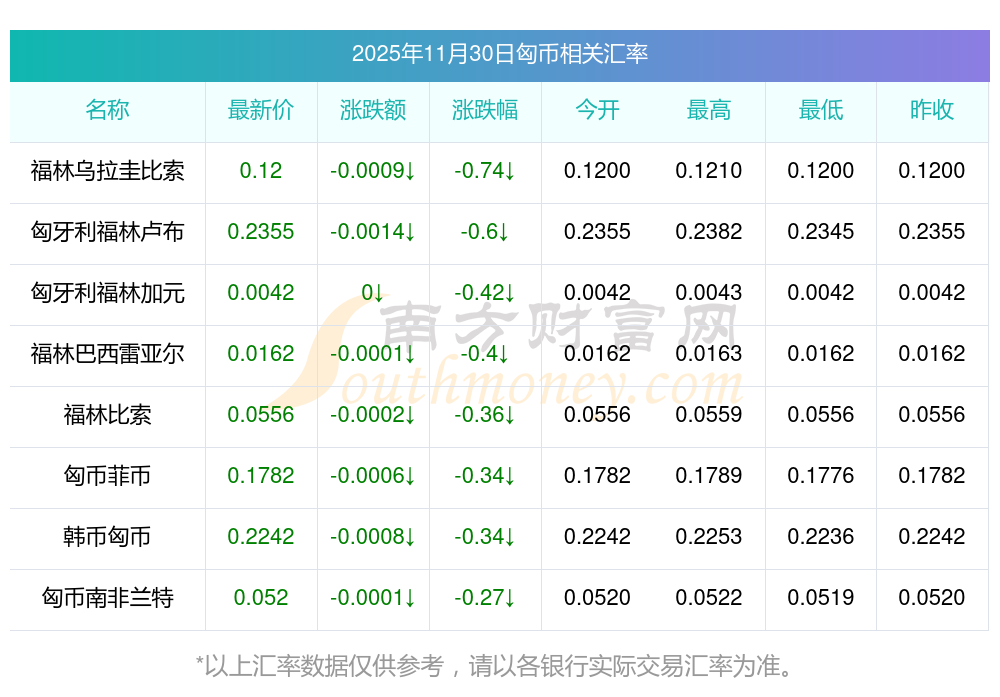Open the 福林乌拉圭比索 row name
1000x697 pixels.
click(x=107, y=171)
